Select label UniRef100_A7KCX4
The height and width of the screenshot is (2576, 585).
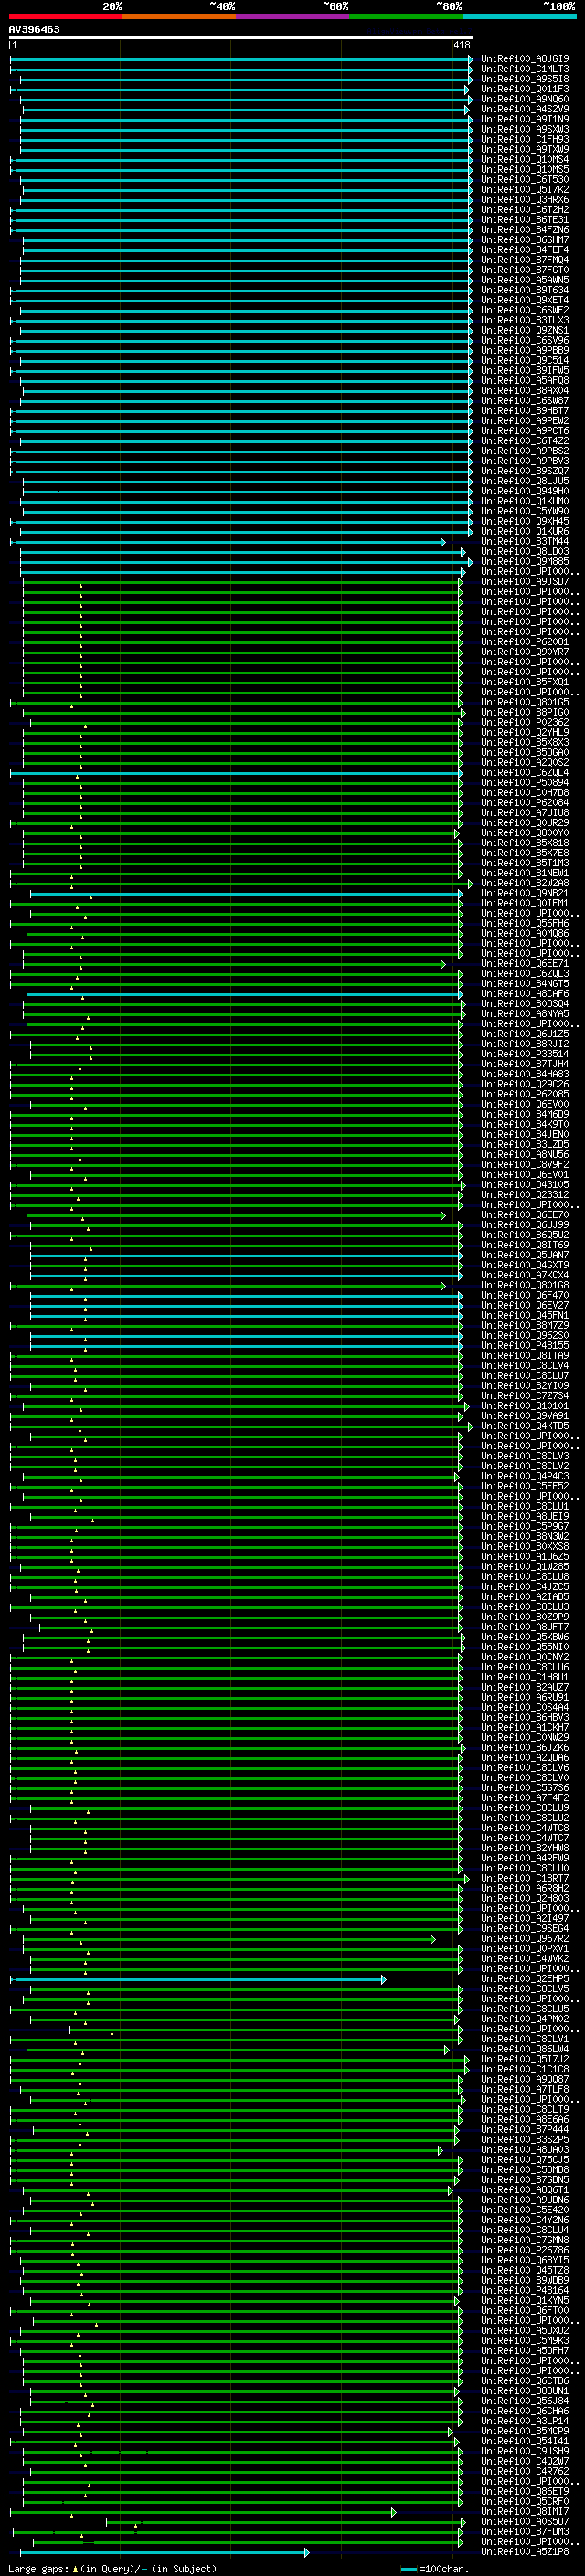525,1276
